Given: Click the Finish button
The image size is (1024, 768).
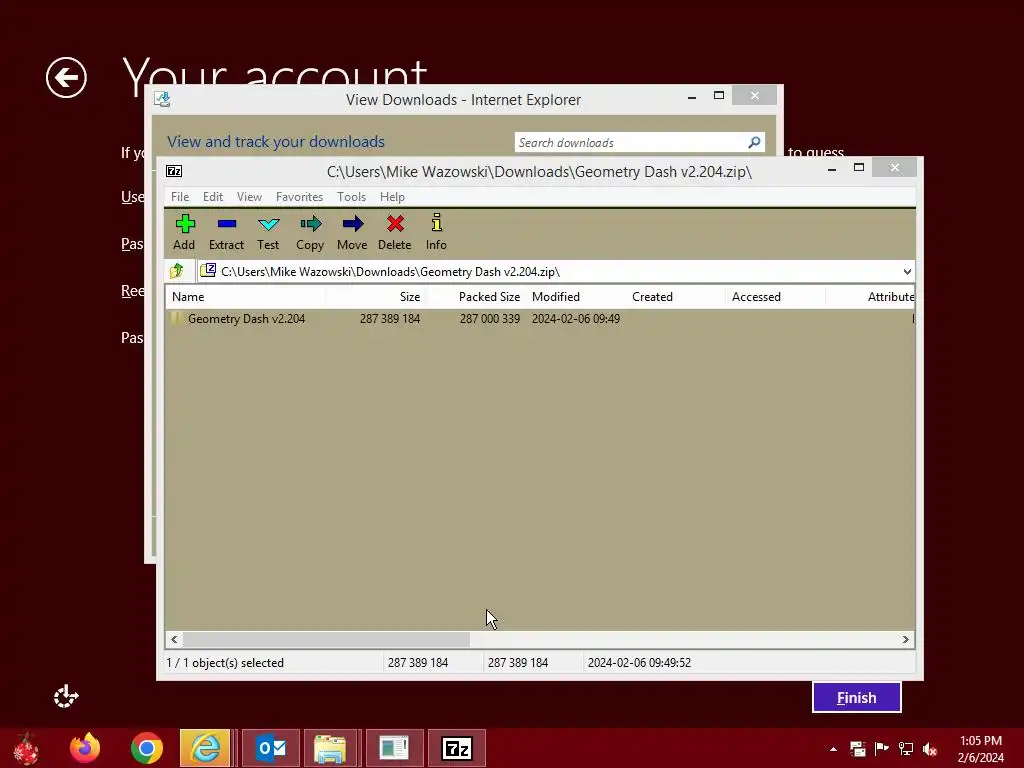Looking at the screenshot, I should point(857,697).
